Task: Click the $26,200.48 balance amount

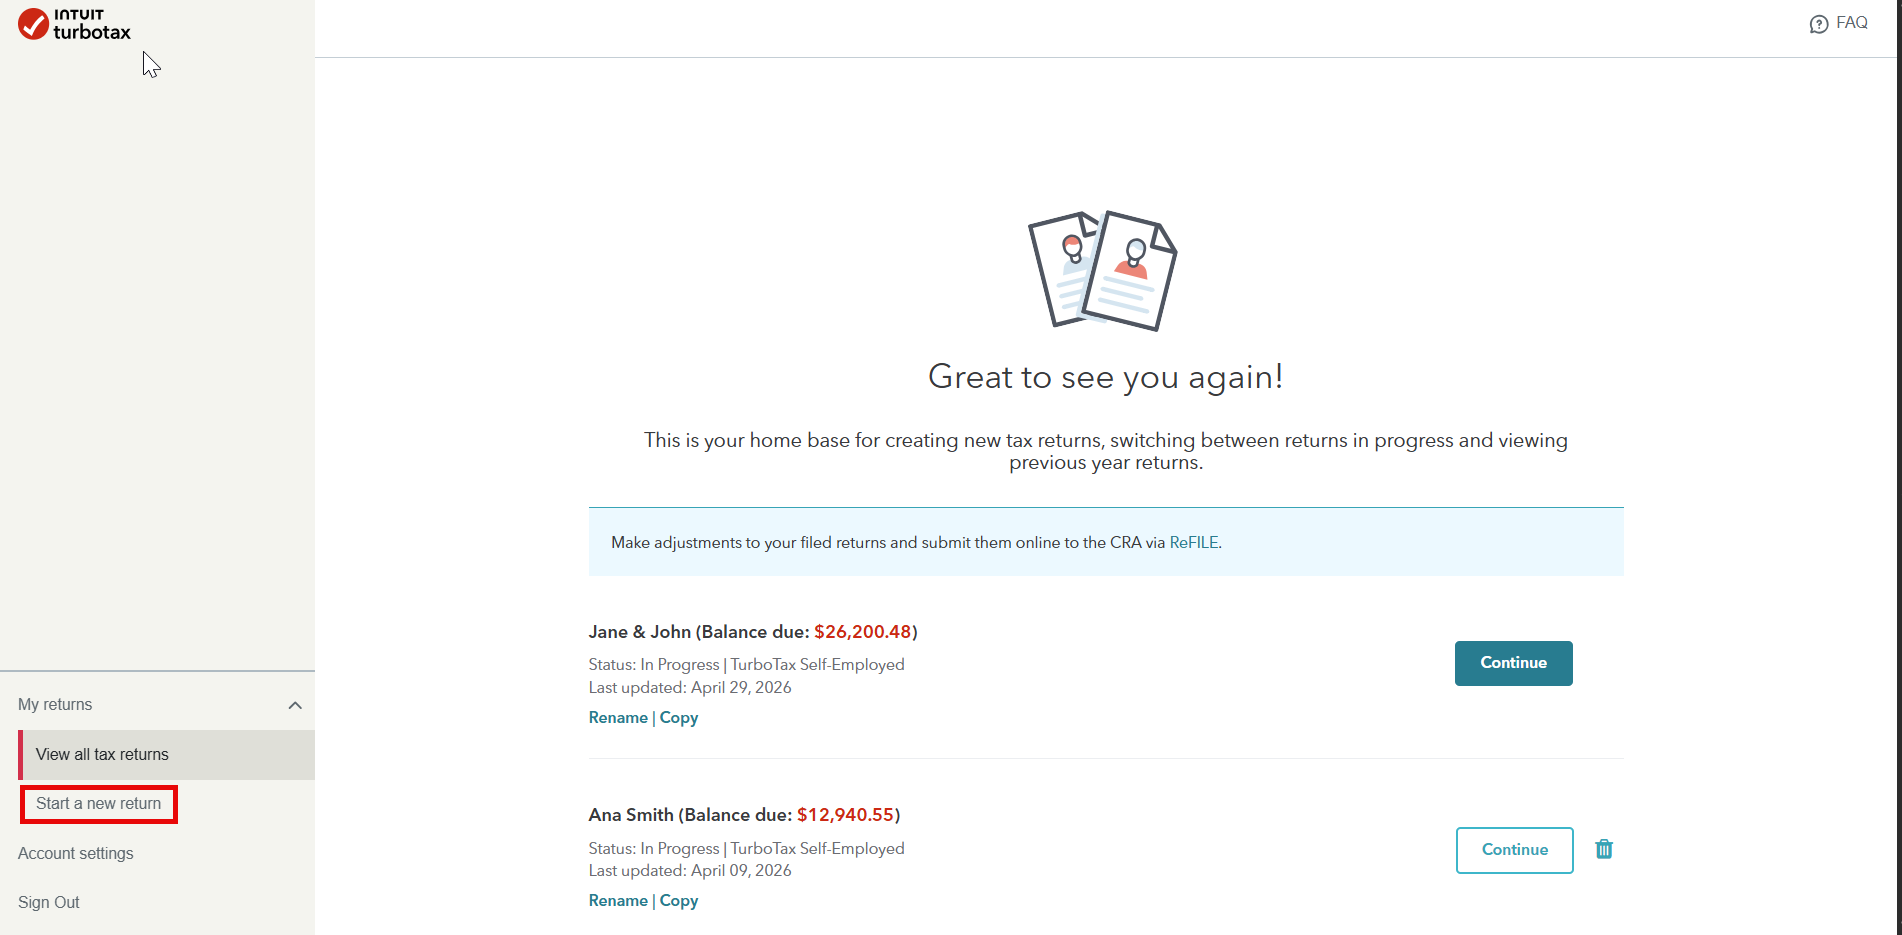Action: 863,632
